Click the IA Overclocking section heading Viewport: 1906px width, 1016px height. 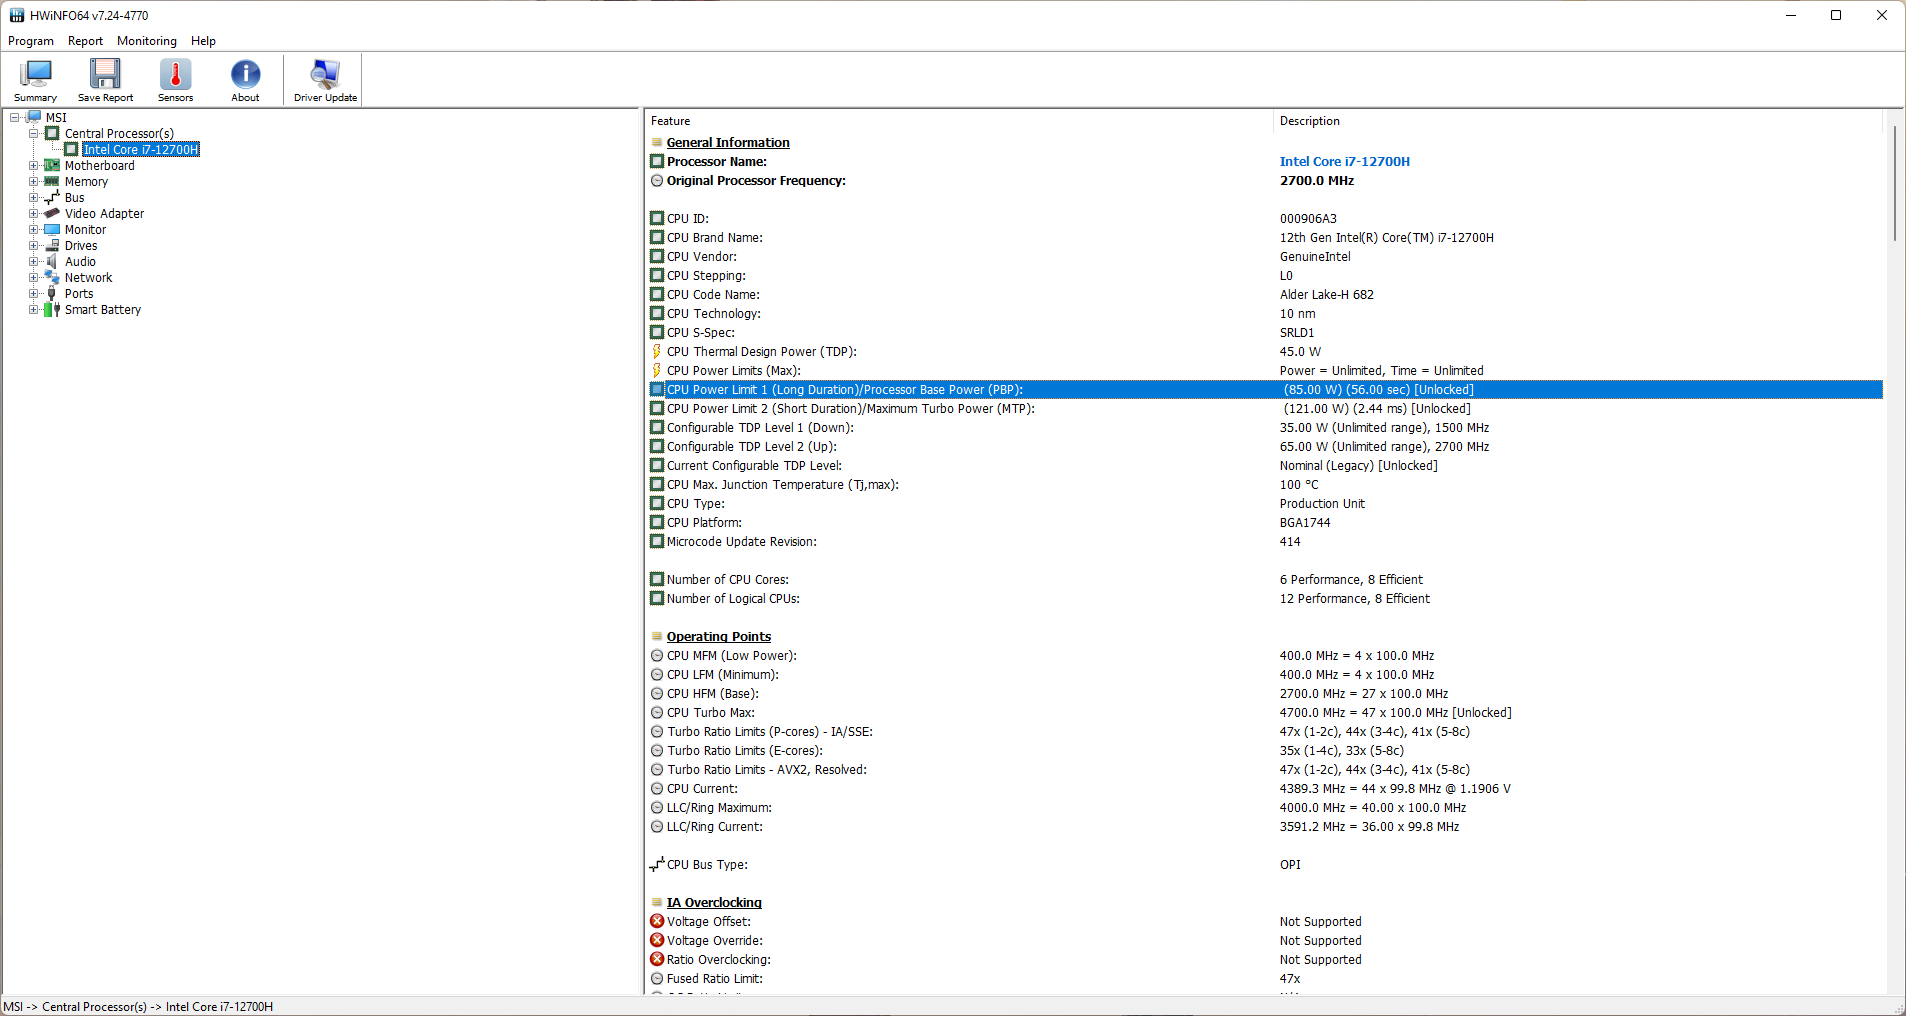714,903
